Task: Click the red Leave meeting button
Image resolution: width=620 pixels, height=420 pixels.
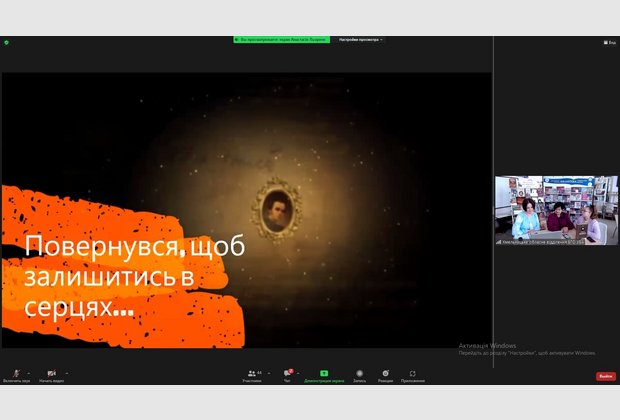Action: 606,376
